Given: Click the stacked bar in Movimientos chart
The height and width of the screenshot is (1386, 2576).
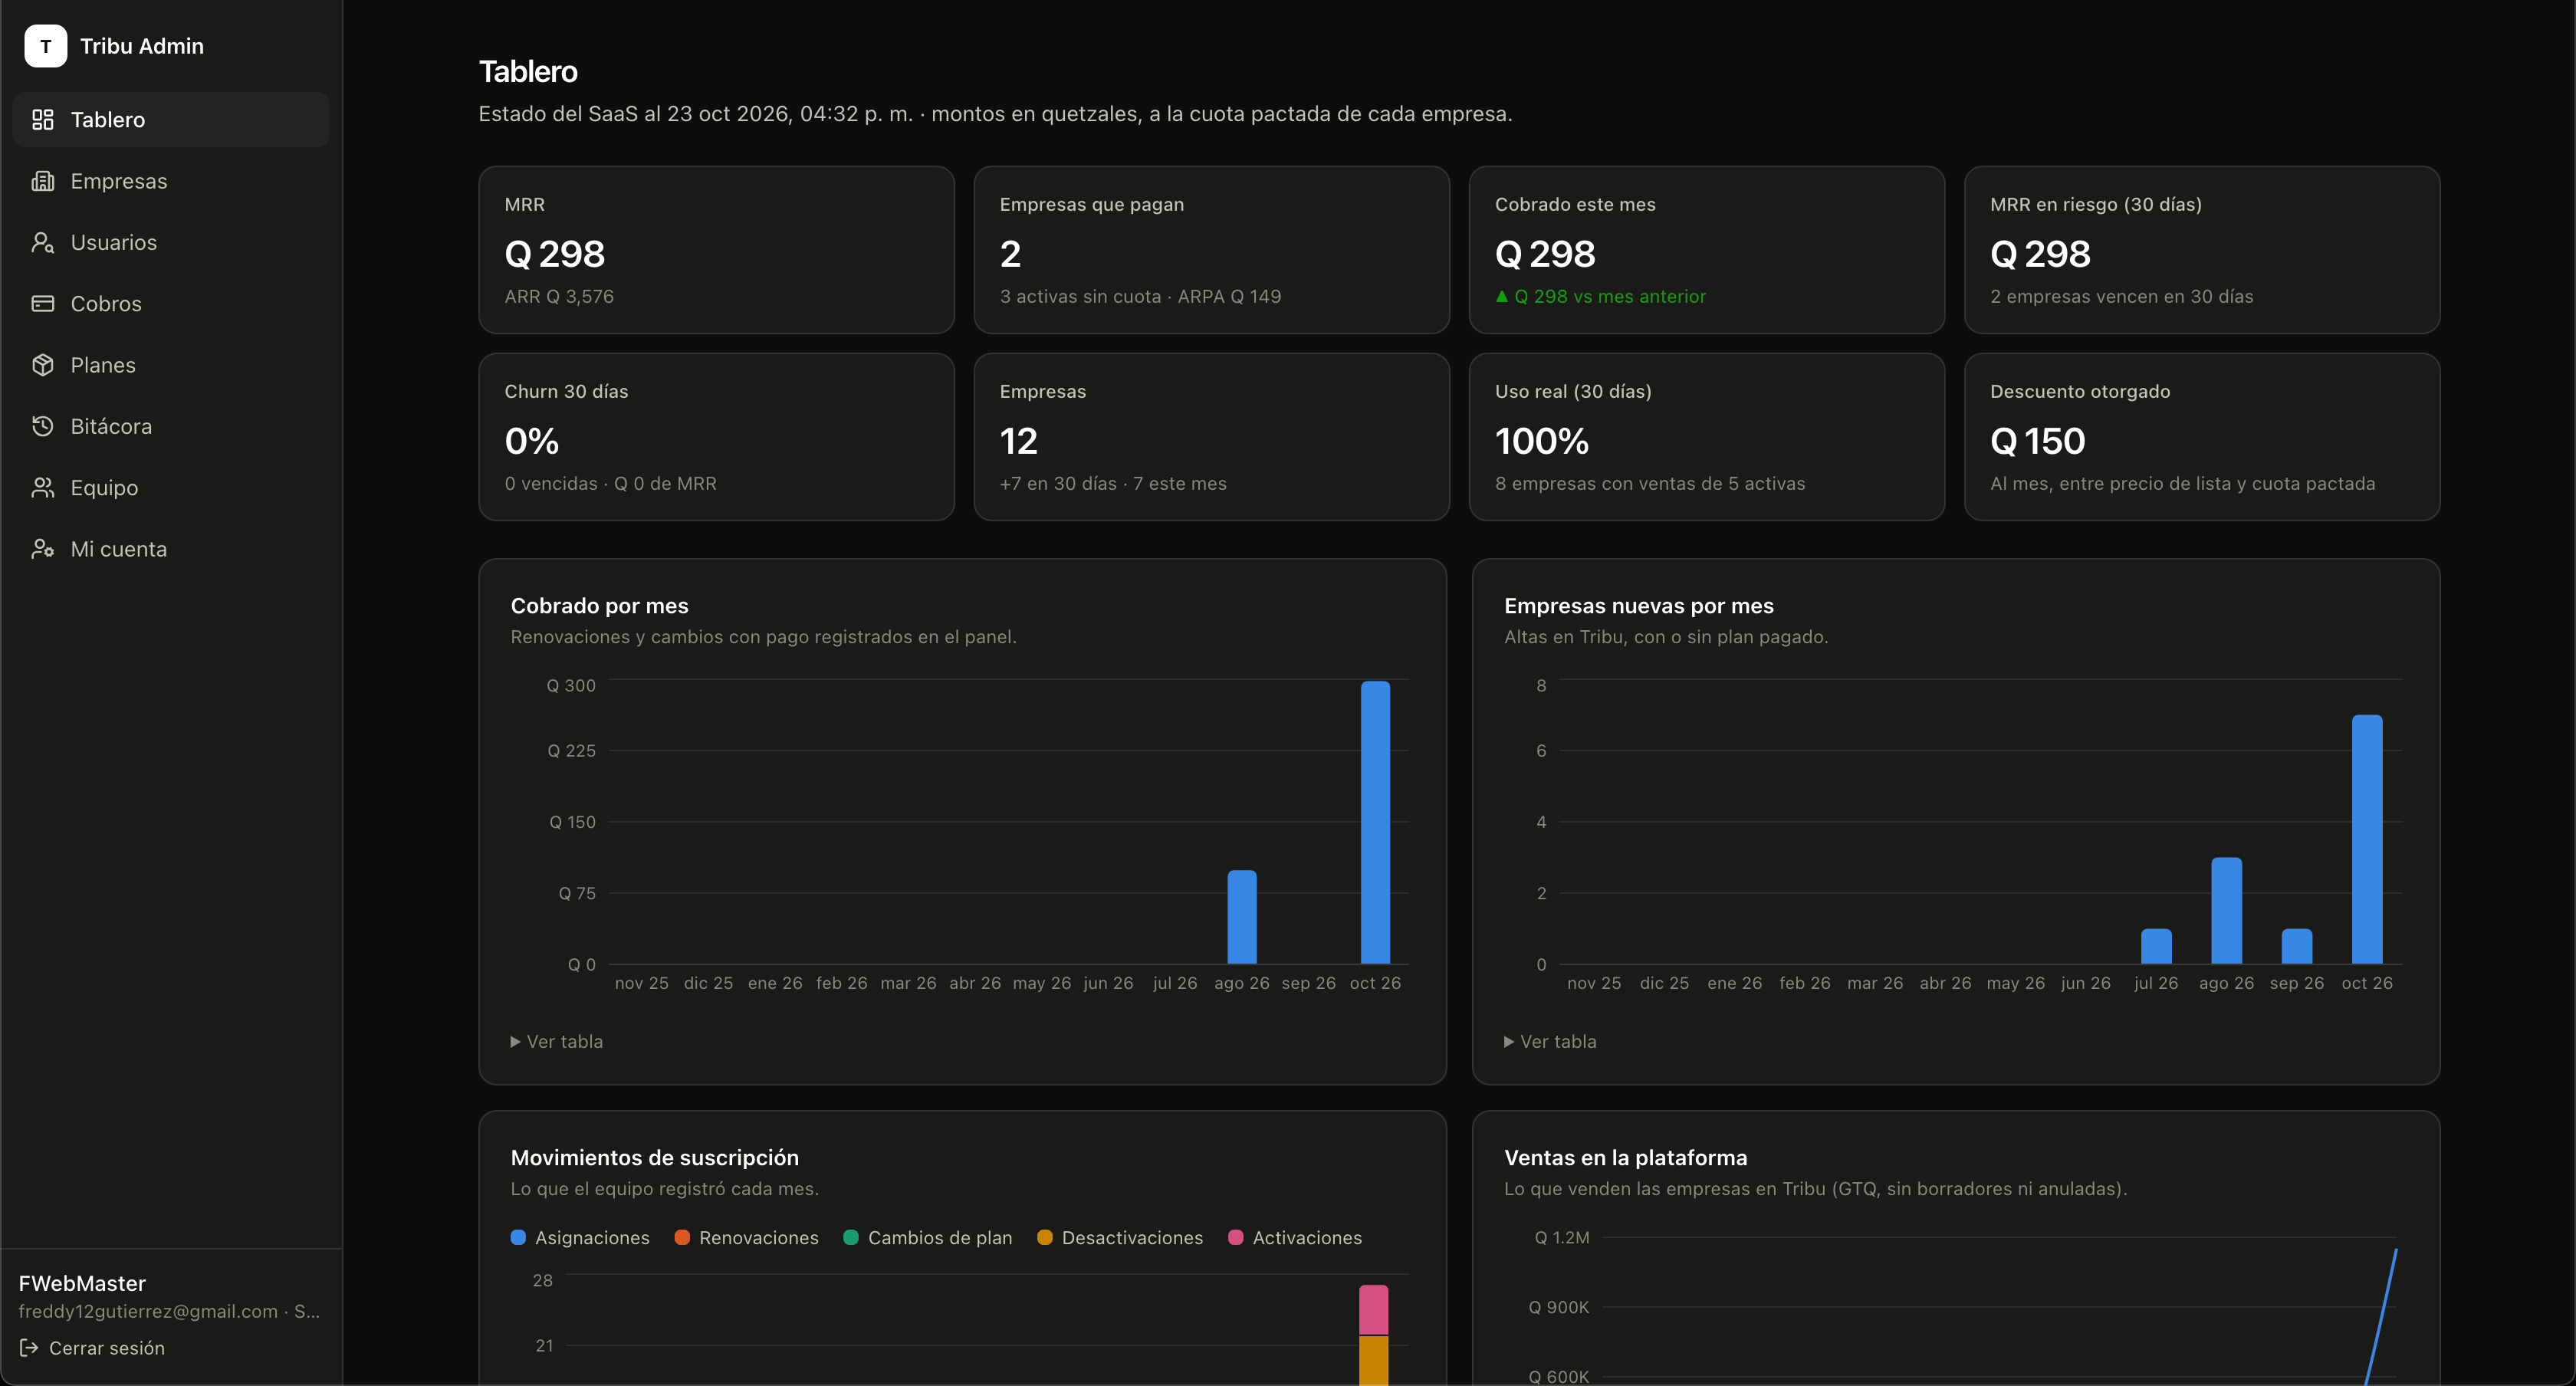Looking at the screenshot, I should [x=1374, y=1334].
